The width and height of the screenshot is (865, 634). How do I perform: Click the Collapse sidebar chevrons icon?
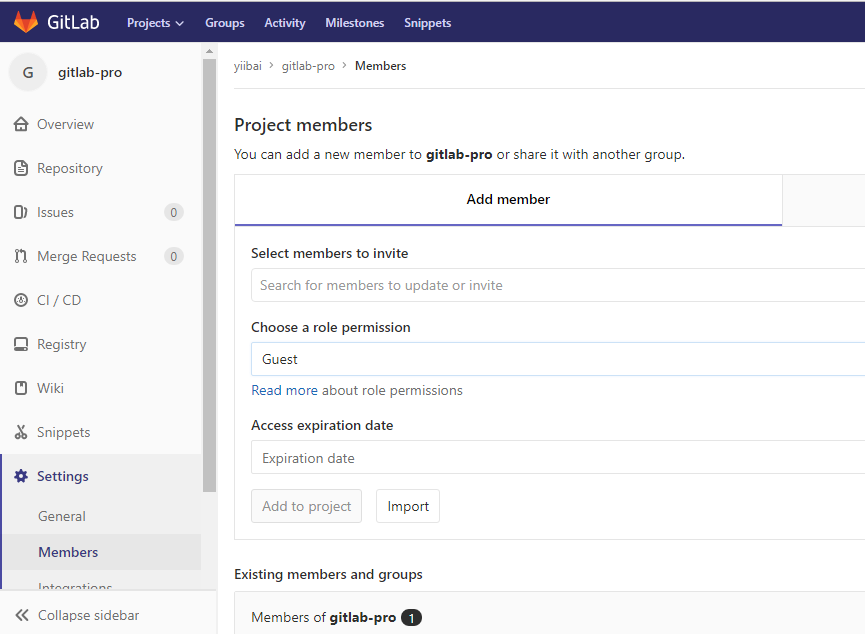(x=22, y=615)
